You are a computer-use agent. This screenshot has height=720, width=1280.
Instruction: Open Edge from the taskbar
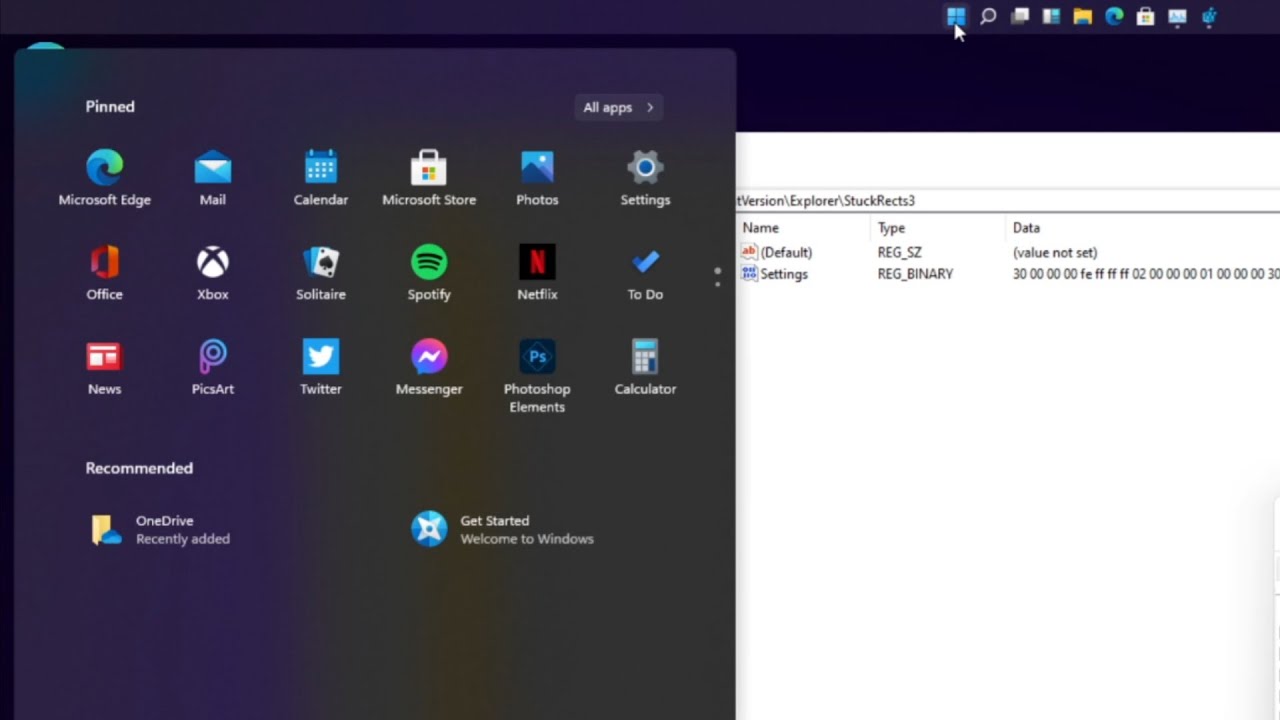1114,16
